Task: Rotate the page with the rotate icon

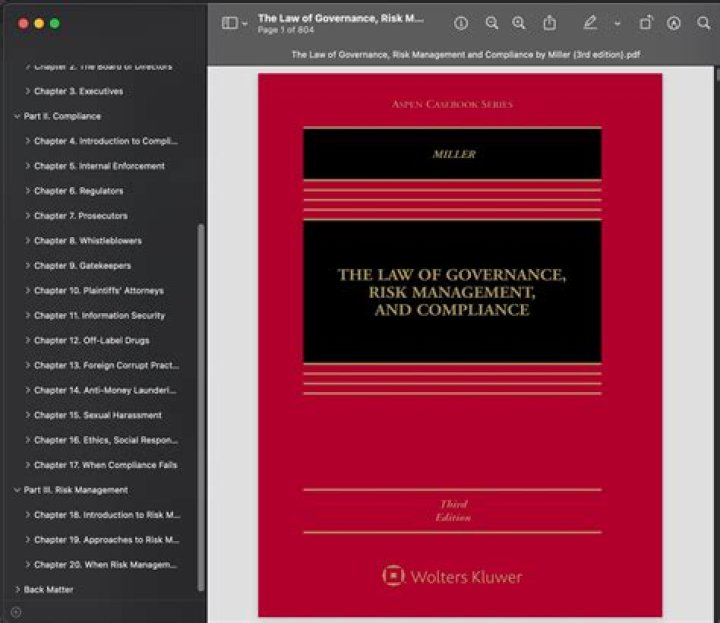Action: click(x=646, y=22)
